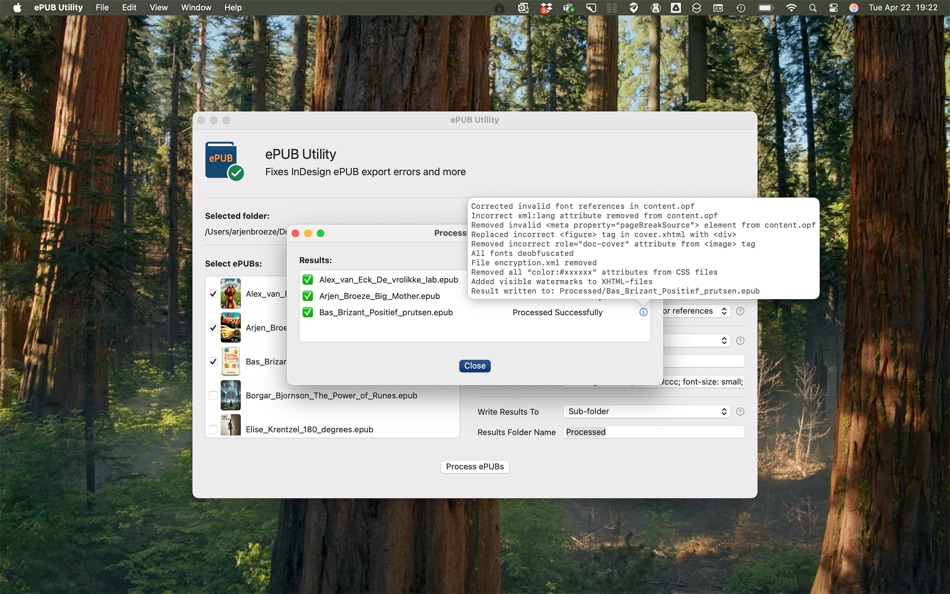The height and width of the screenshot is (594, 950).
Task: Click the clock history menu bar icon
Action: click(x=740, y=8)
